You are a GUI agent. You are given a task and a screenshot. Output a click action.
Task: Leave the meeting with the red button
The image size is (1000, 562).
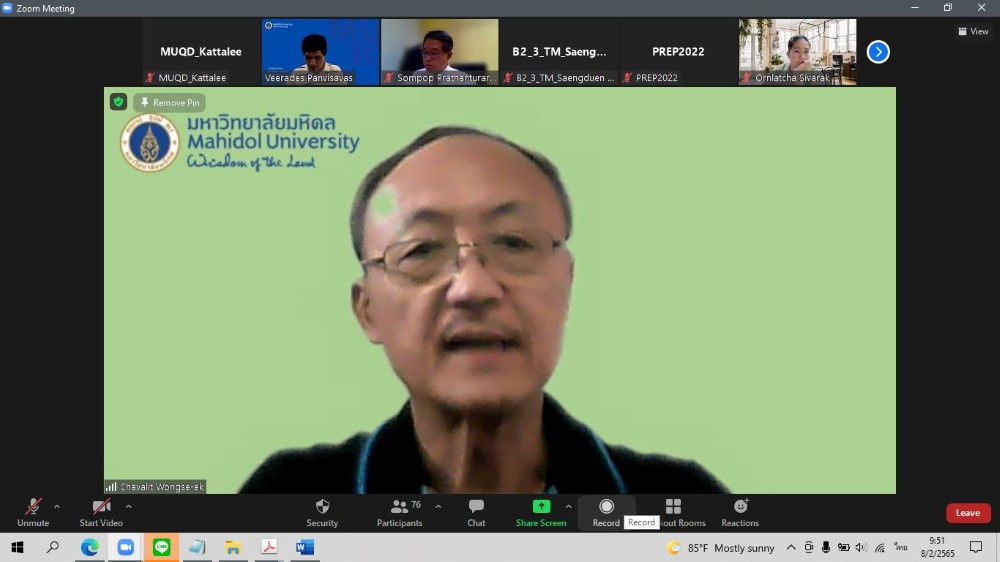click(x=967, y=513)
